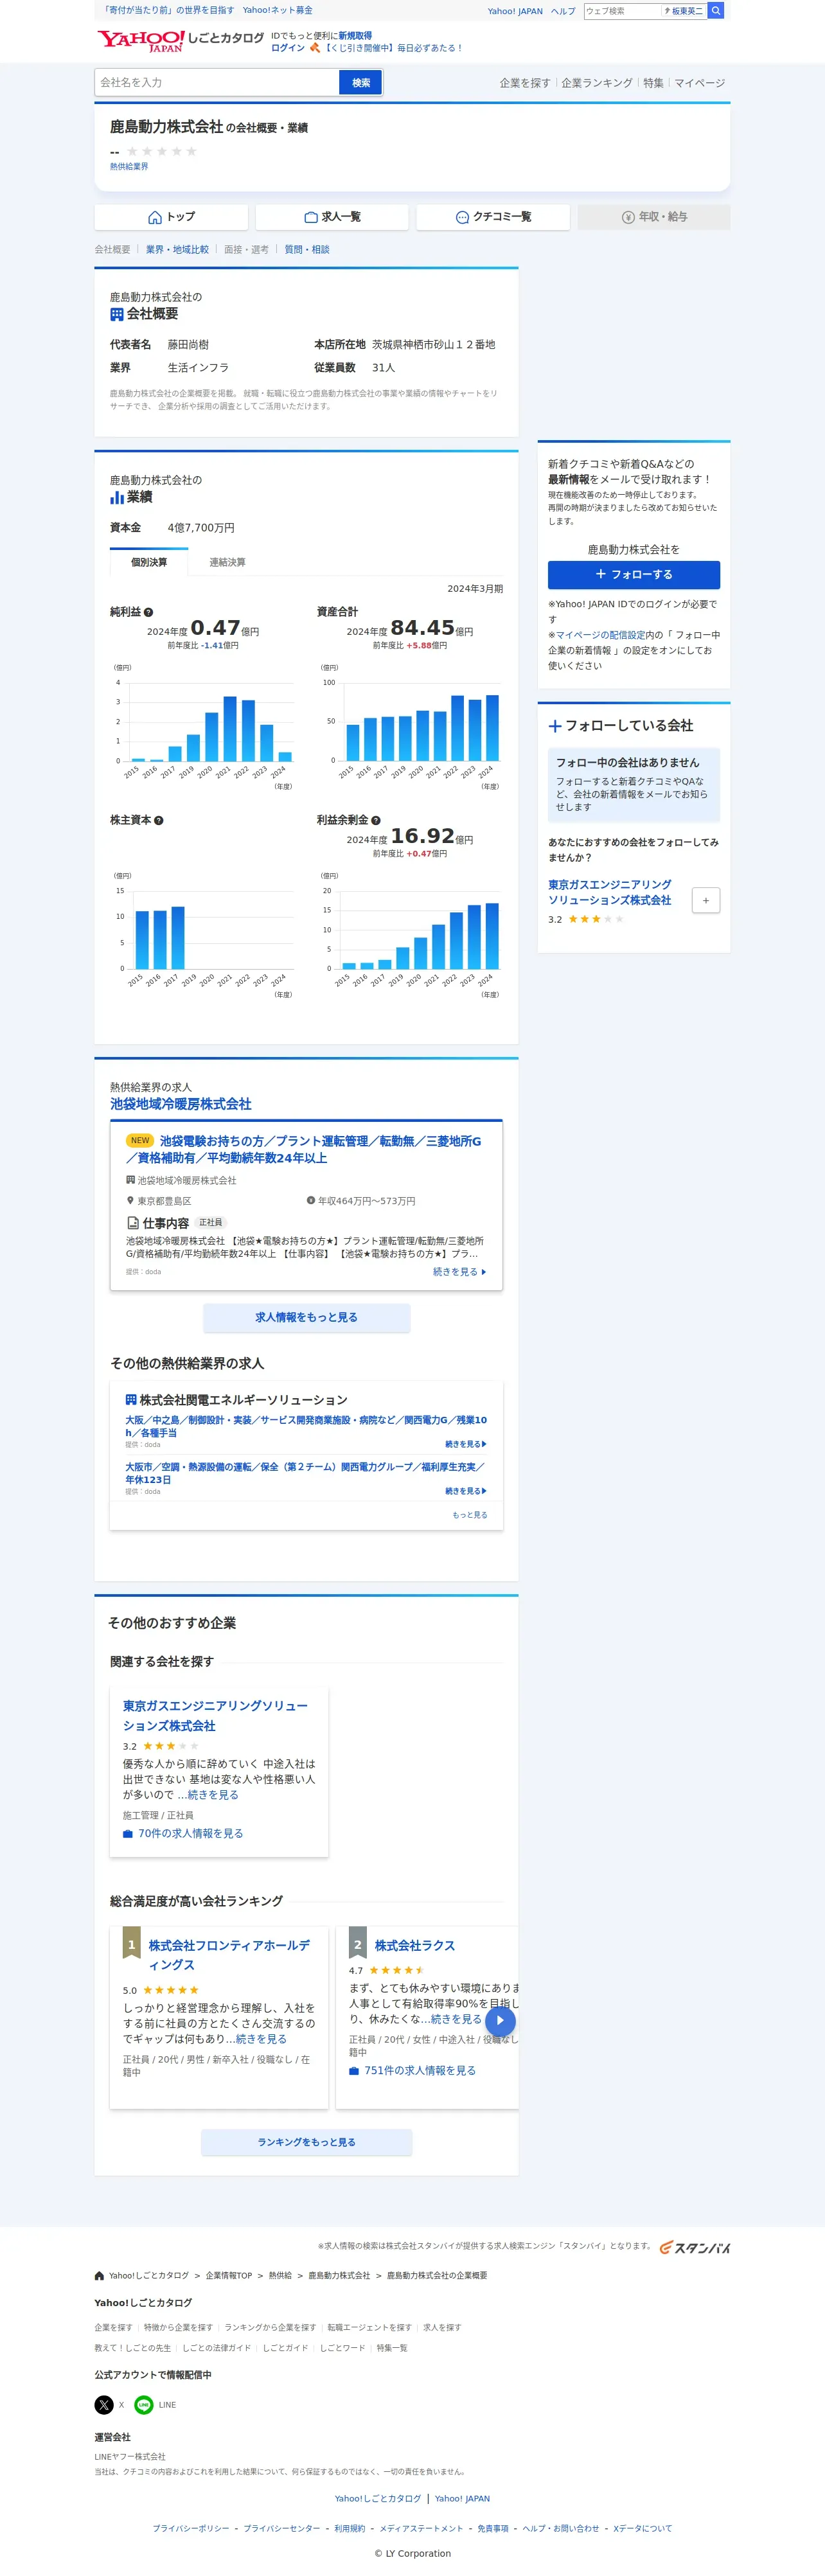This screenshot has width=825, height=2576.
Task: Open the トップ tab
Action: click(171, 217)
